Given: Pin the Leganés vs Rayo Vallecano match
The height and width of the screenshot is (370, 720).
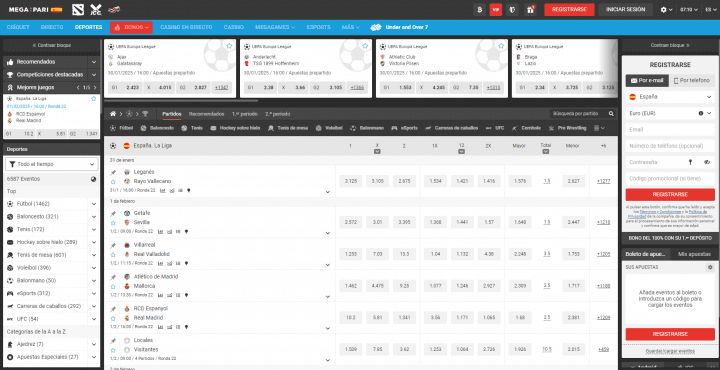Looking at the screenshot, I should point(113,173).
